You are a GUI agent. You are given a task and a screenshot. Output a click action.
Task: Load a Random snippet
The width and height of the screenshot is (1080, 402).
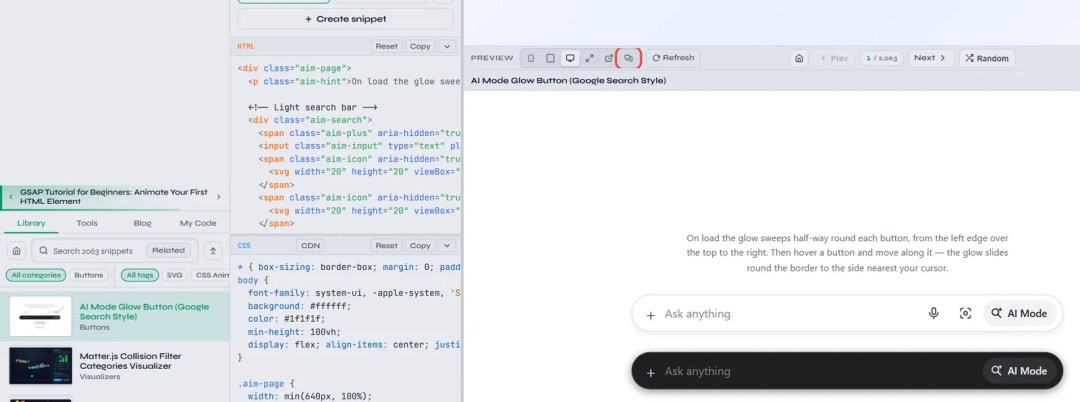pos(987,59)
